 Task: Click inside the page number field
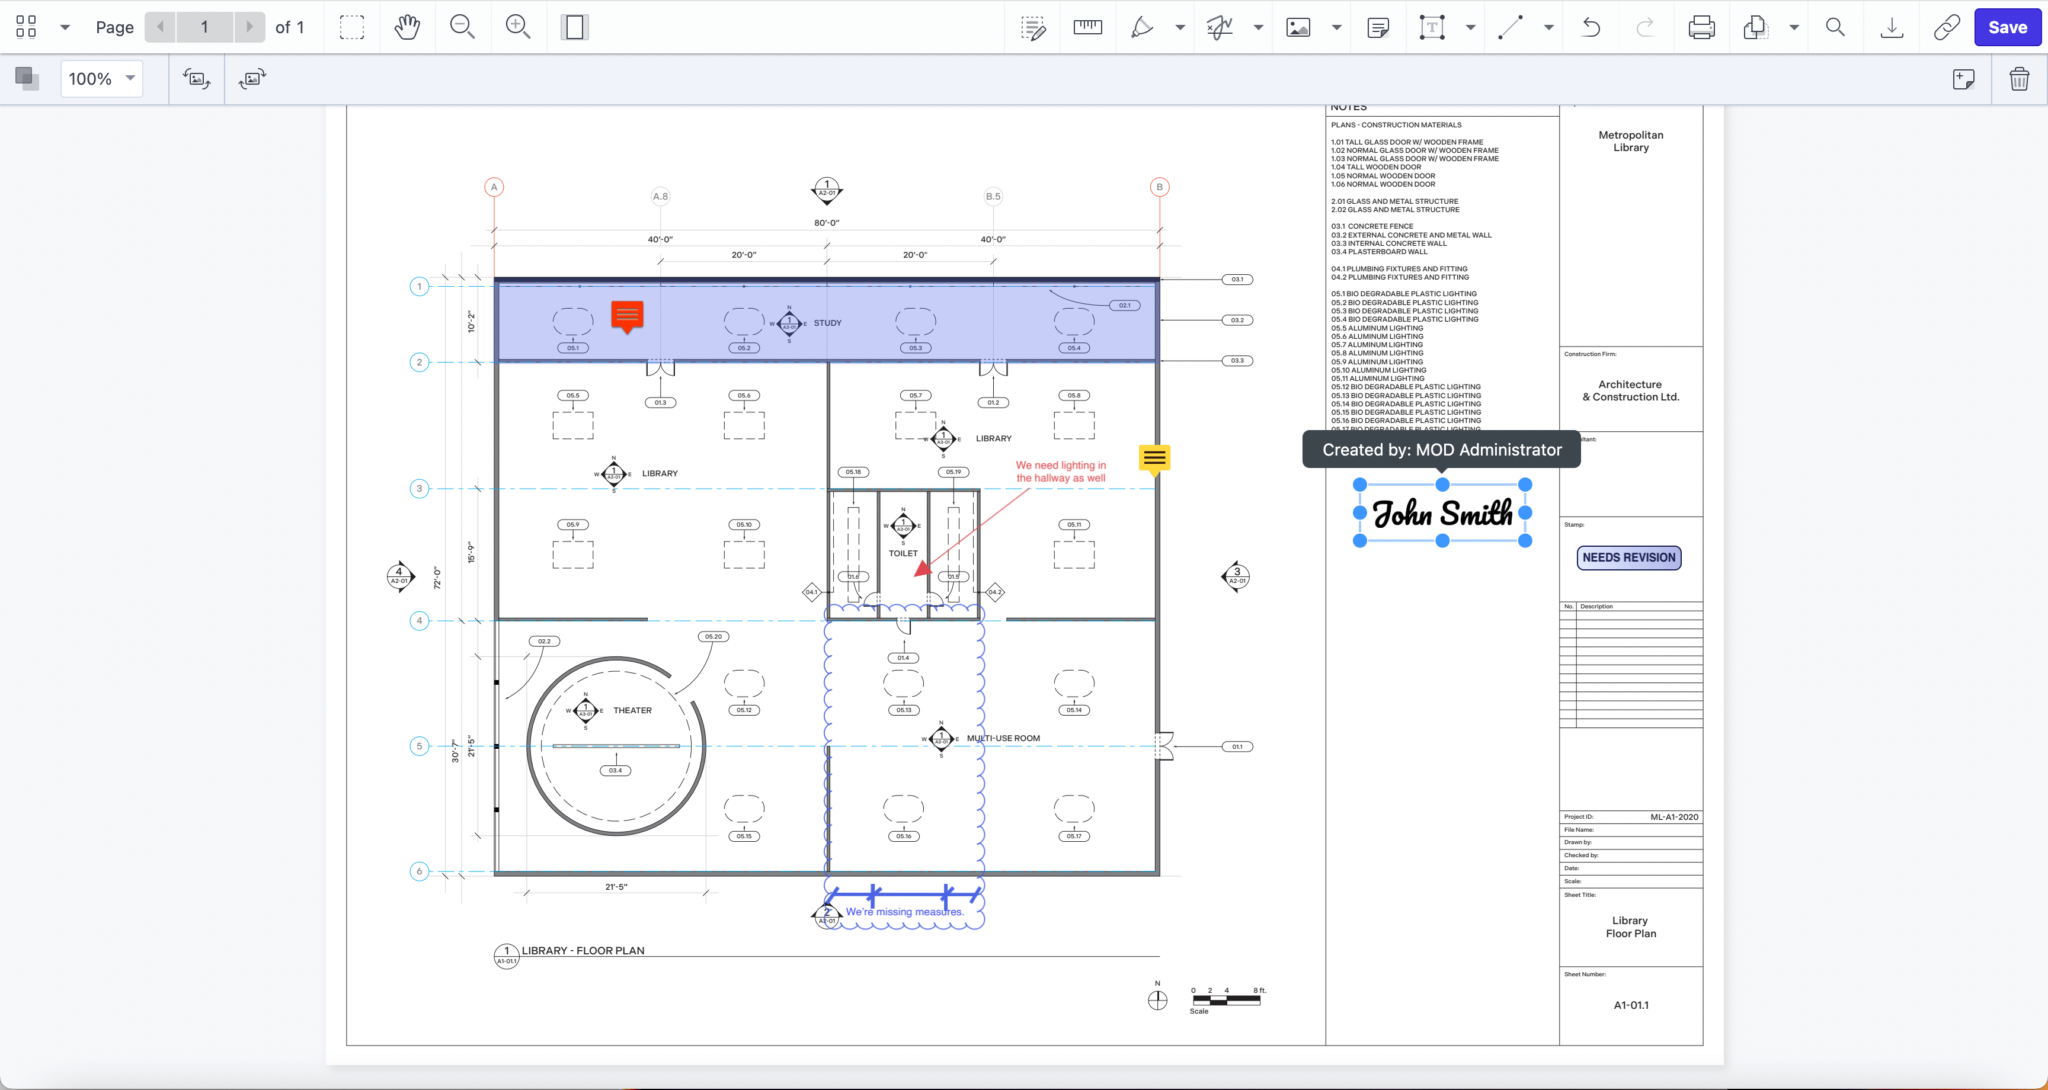pos(206,27)
